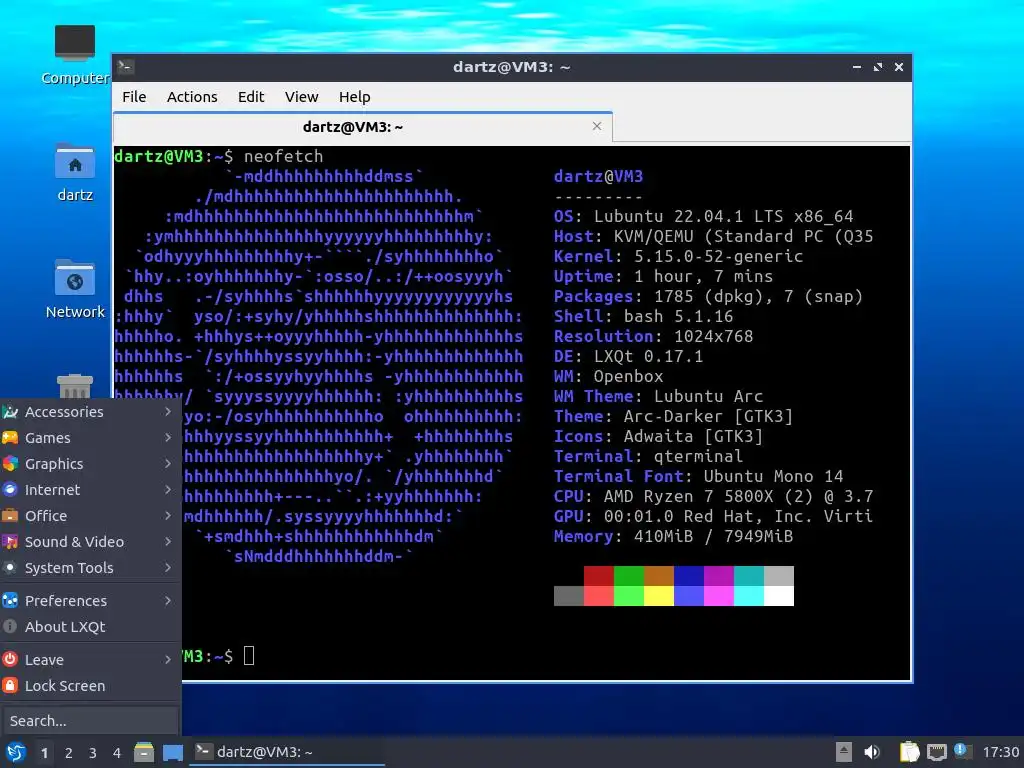Launch the file manager from taskbar
The width and height of the screenshot is (1024, 768).
click(x=144, y=752)
